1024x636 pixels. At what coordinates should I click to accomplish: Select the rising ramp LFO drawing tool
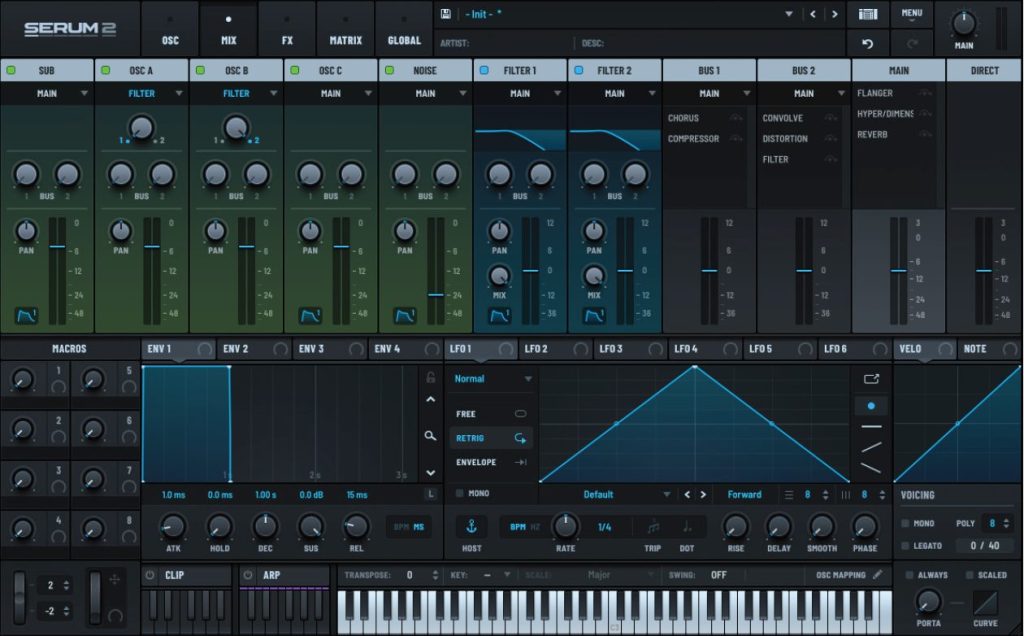point(871,447)
